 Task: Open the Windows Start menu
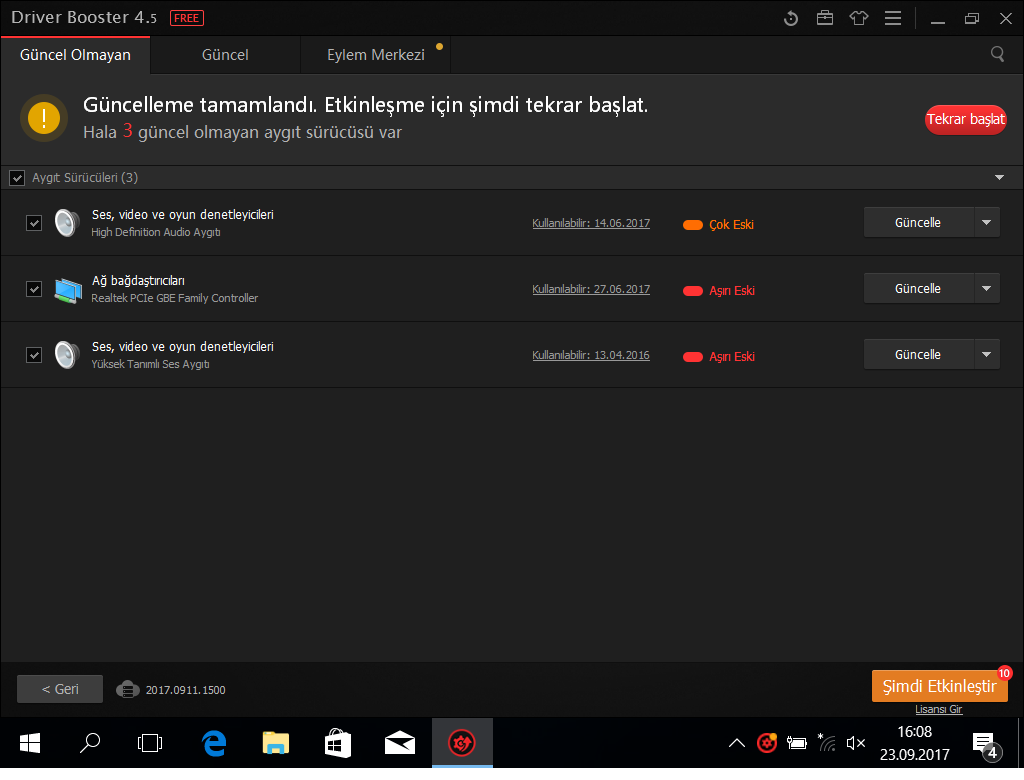pos(30,743)
